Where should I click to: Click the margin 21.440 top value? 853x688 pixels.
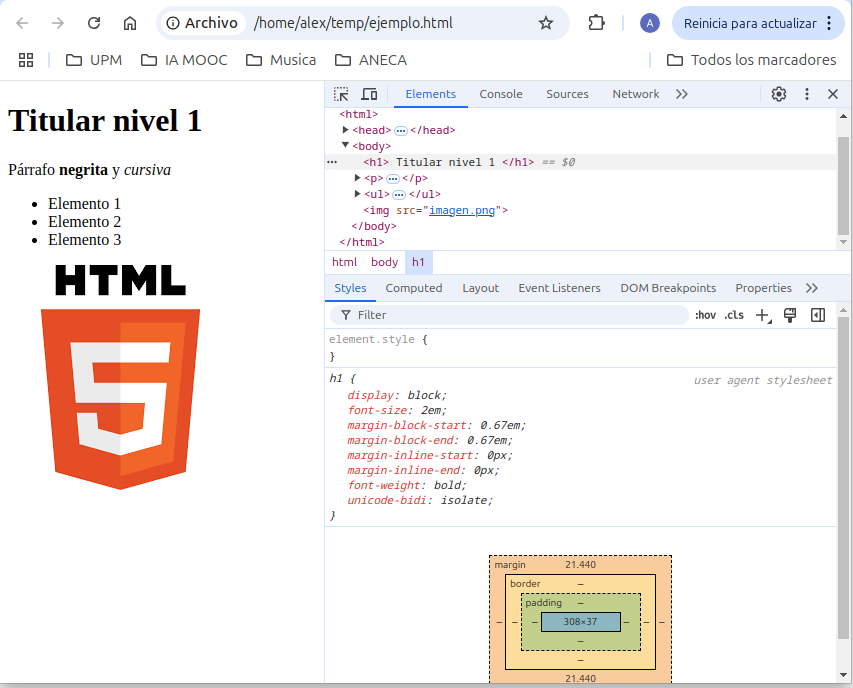pos(580,565)
